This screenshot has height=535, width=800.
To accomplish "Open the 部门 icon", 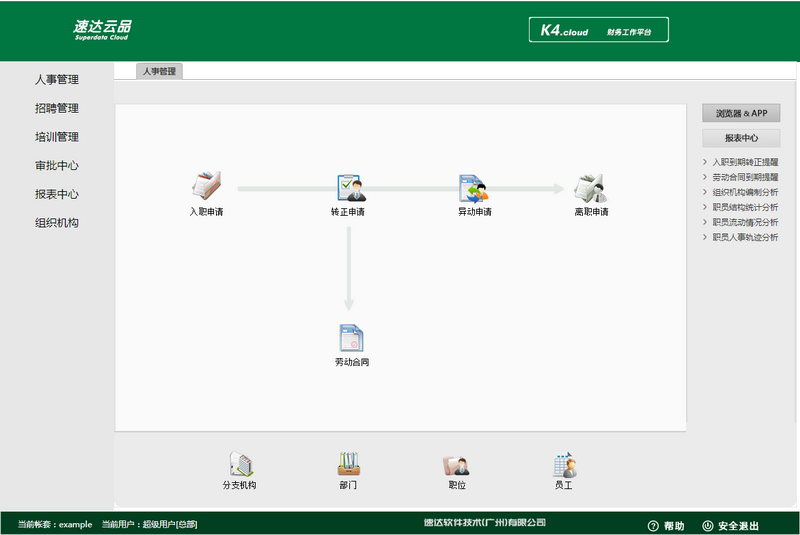I will [348, 465].
